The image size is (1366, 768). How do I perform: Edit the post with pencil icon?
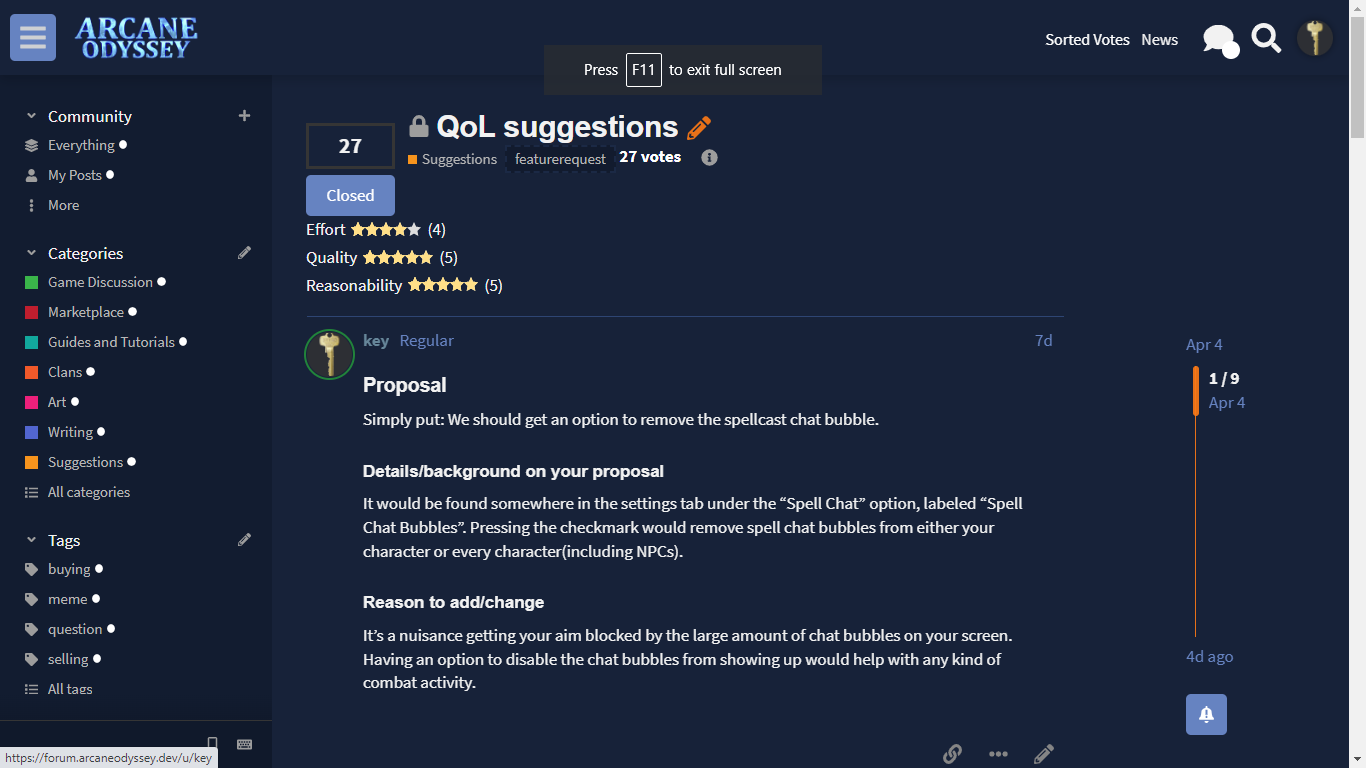1044,754
